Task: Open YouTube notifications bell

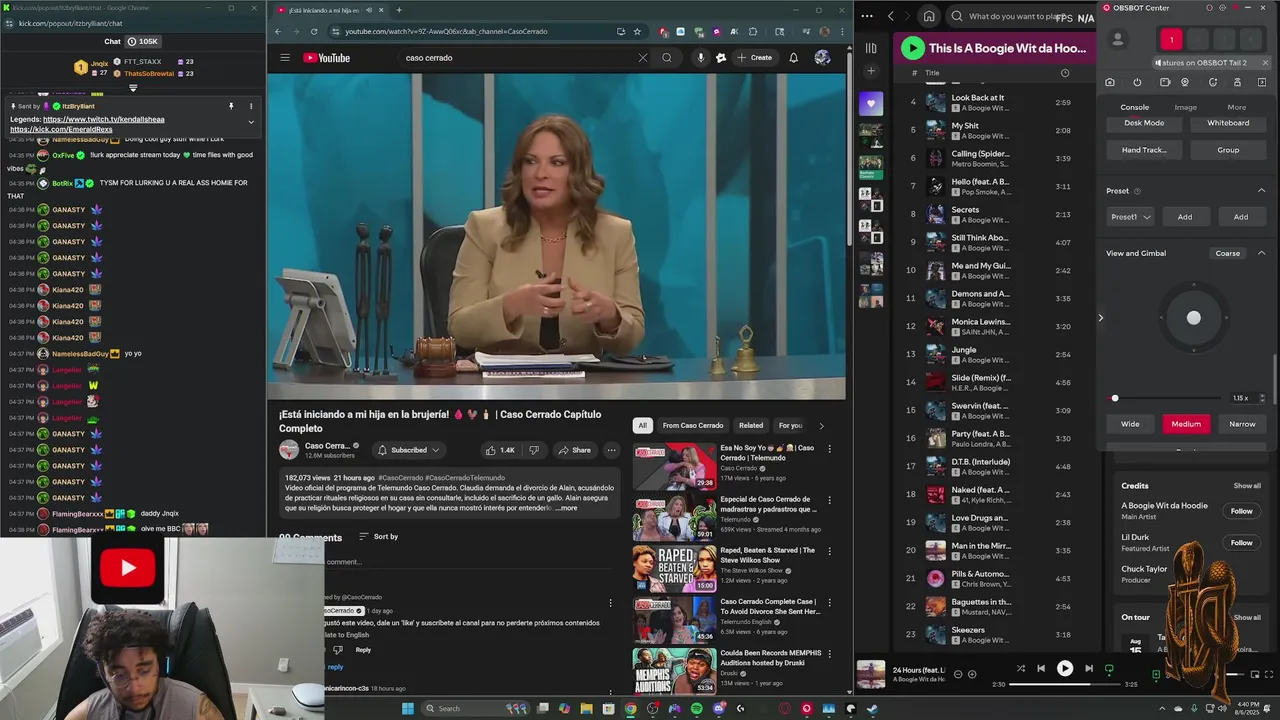Action: point(793,58)
